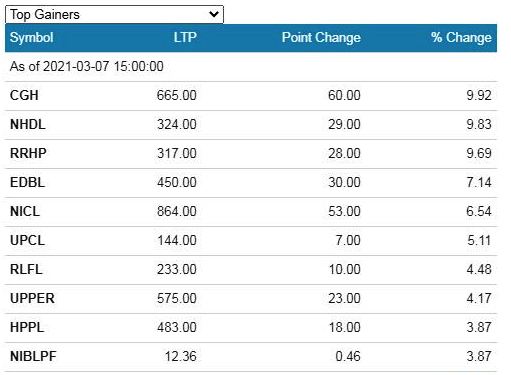
Task: Click the NICL symbol link
Action: point(25,211)
